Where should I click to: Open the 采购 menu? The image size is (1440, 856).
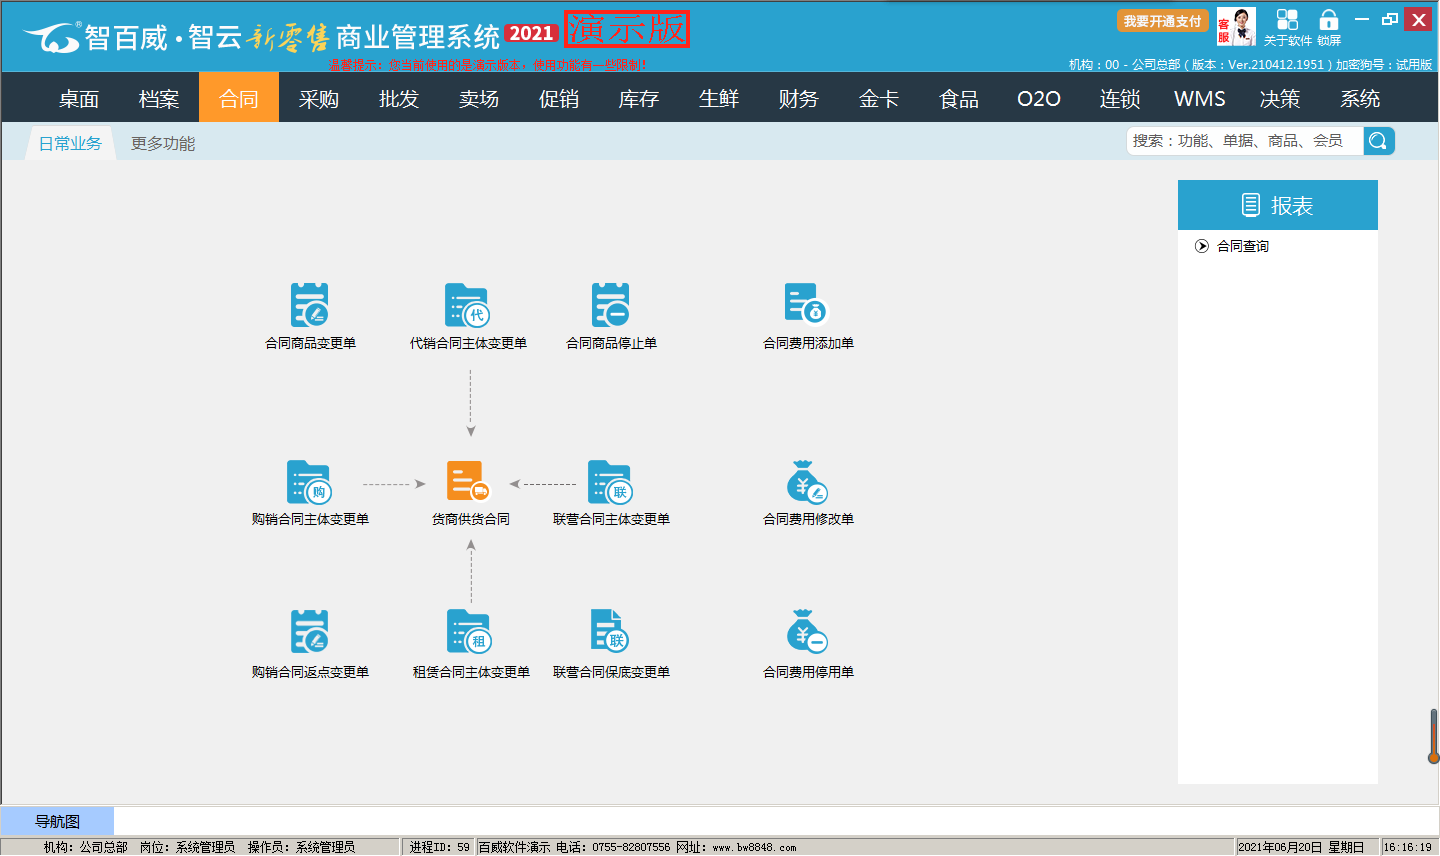pyautogui.click(x=319, y=99)
